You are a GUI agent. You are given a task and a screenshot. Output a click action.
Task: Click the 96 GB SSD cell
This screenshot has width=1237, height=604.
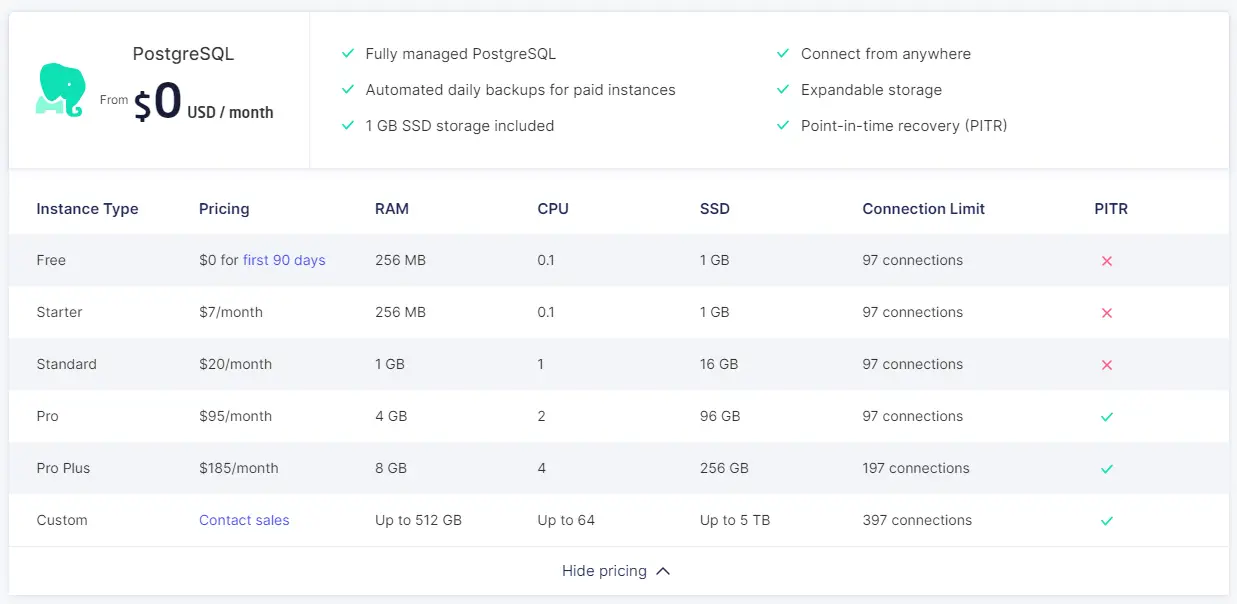720,416
